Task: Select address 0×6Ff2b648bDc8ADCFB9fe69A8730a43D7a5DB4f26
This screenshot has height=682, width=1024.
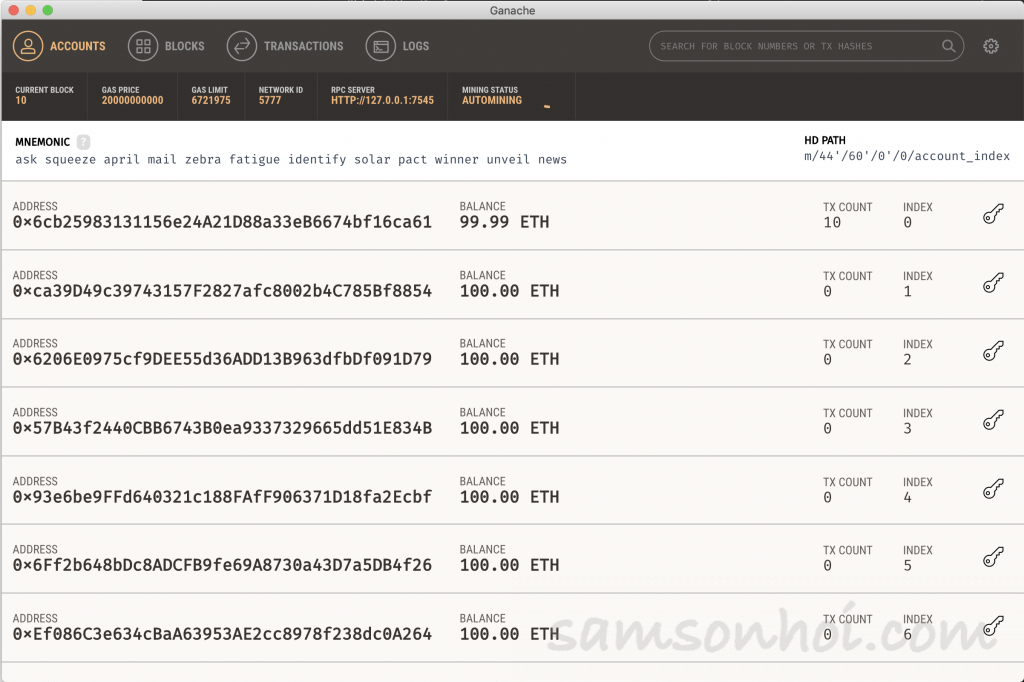Action: 222,565
